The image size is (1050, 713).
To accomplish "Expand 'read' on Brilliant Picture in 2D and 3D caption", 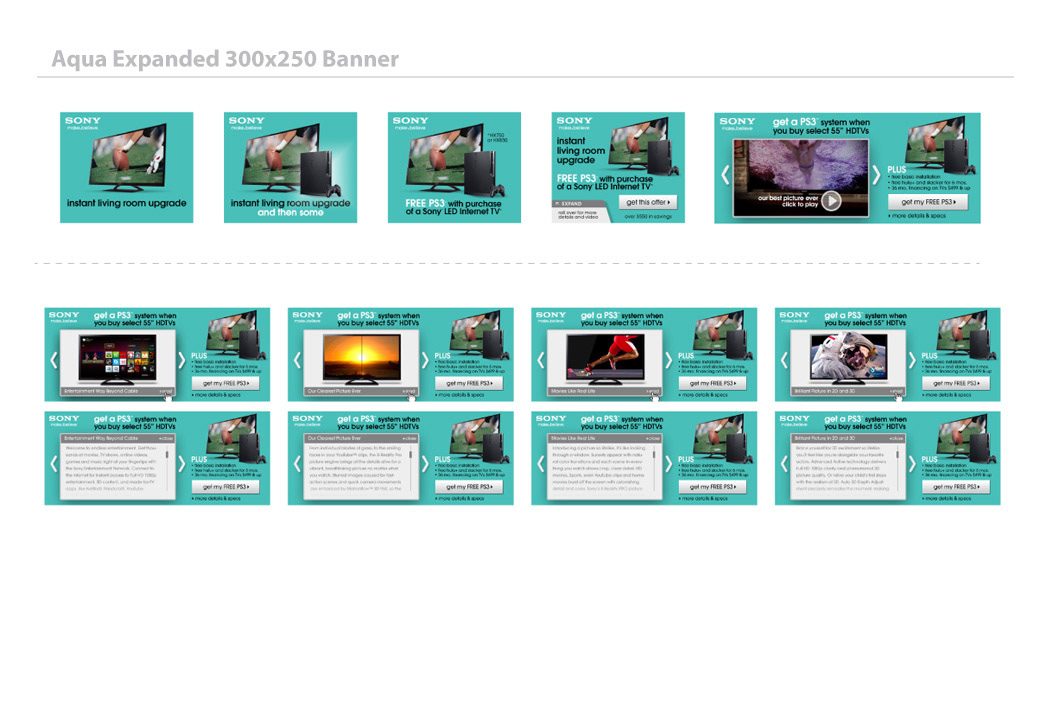I will (x=896, y=391).
